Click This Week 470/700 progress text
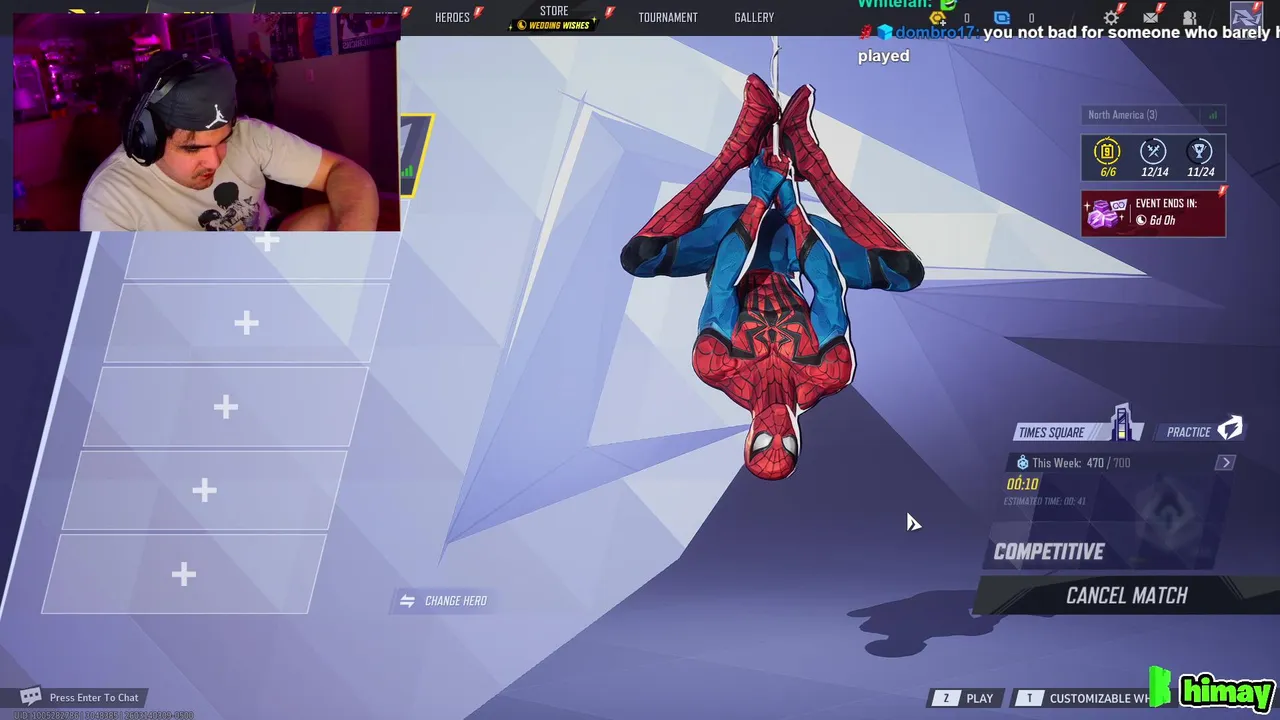This screenshot has width=1280, height=720. 1081,463
